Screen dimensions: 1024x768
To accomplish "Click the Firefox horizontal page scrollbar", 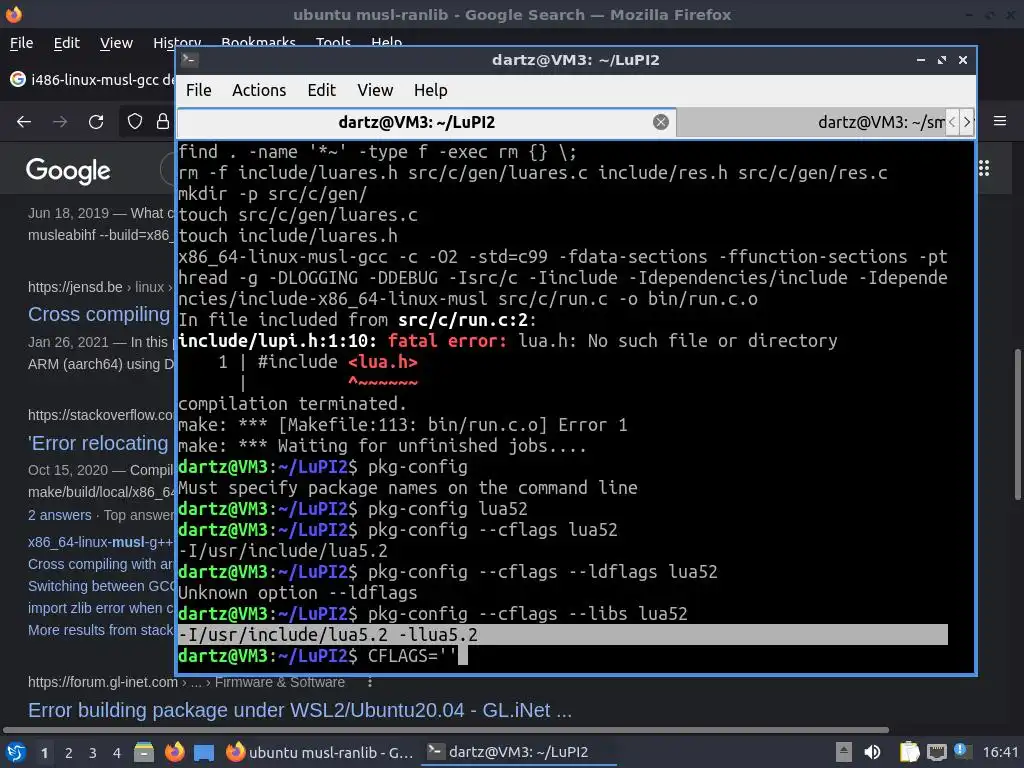I will pos(445,730).
